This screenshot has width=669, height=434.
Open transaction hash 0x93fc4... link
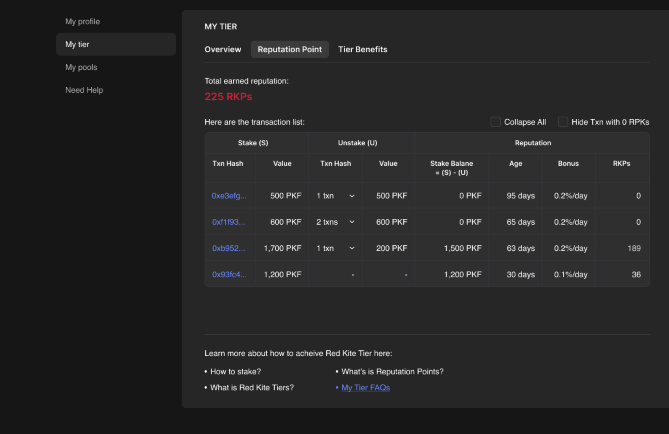point(229,274)
